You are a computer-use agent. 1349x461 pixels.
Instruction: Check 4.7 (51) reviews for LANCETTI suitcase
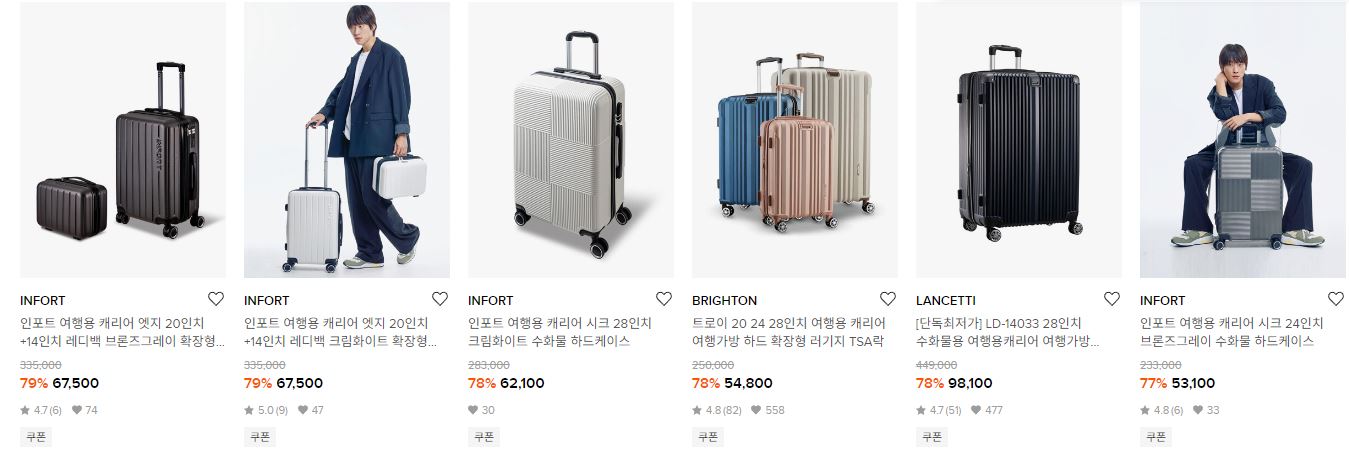(940, 410)
